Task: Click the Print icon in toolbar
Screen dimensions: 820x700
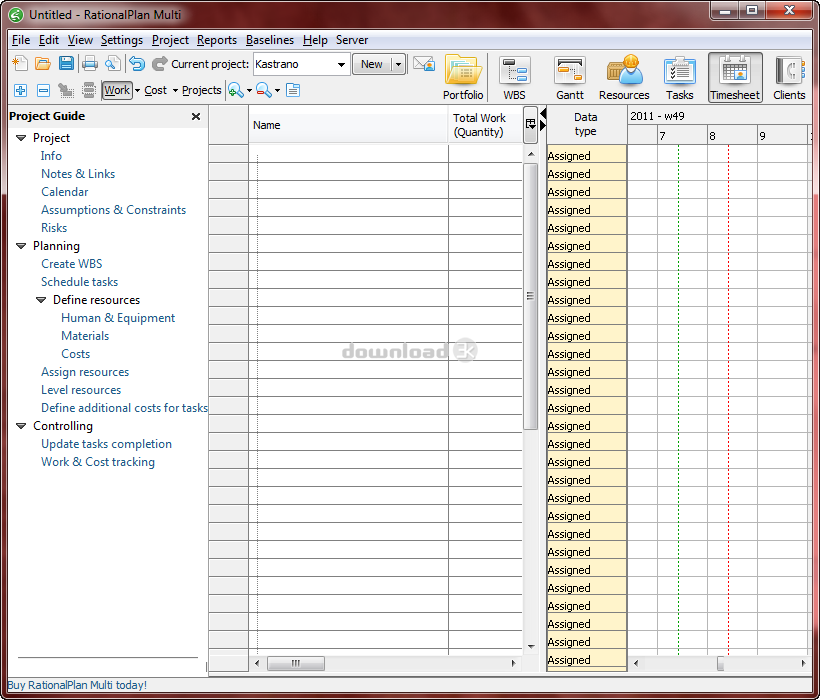Action: (90, 64)
